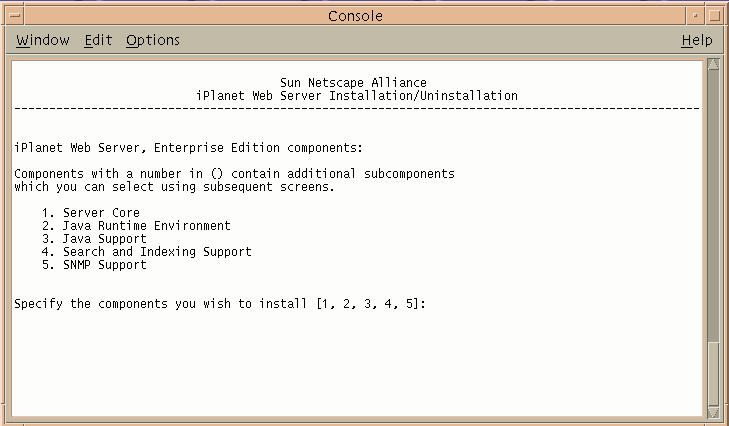The image size is (729, 426).
Task: Open the window menu button beside the title
Action: coord(11,15)
